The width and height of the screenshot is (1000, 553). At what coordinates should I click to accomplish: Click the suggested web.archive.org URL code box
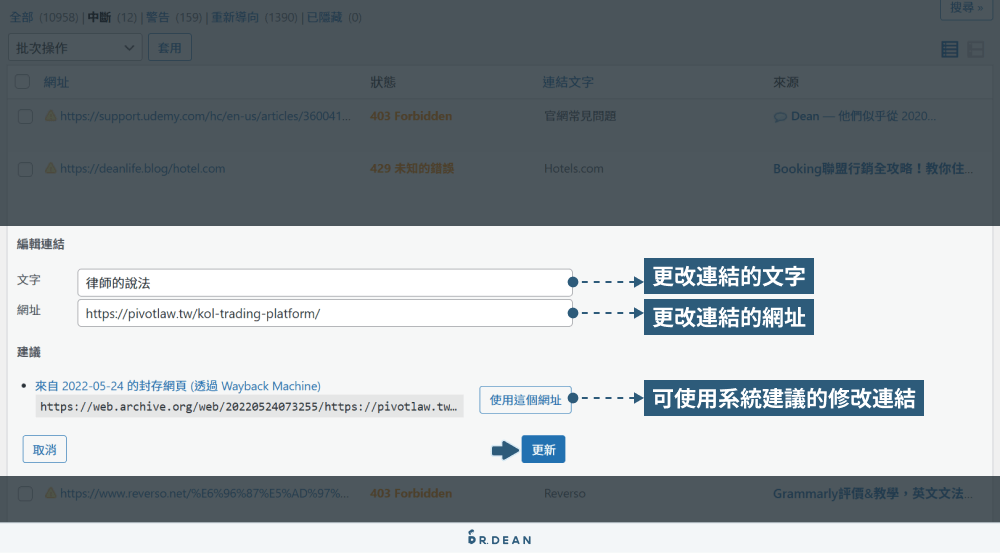(x=249, y=406)
